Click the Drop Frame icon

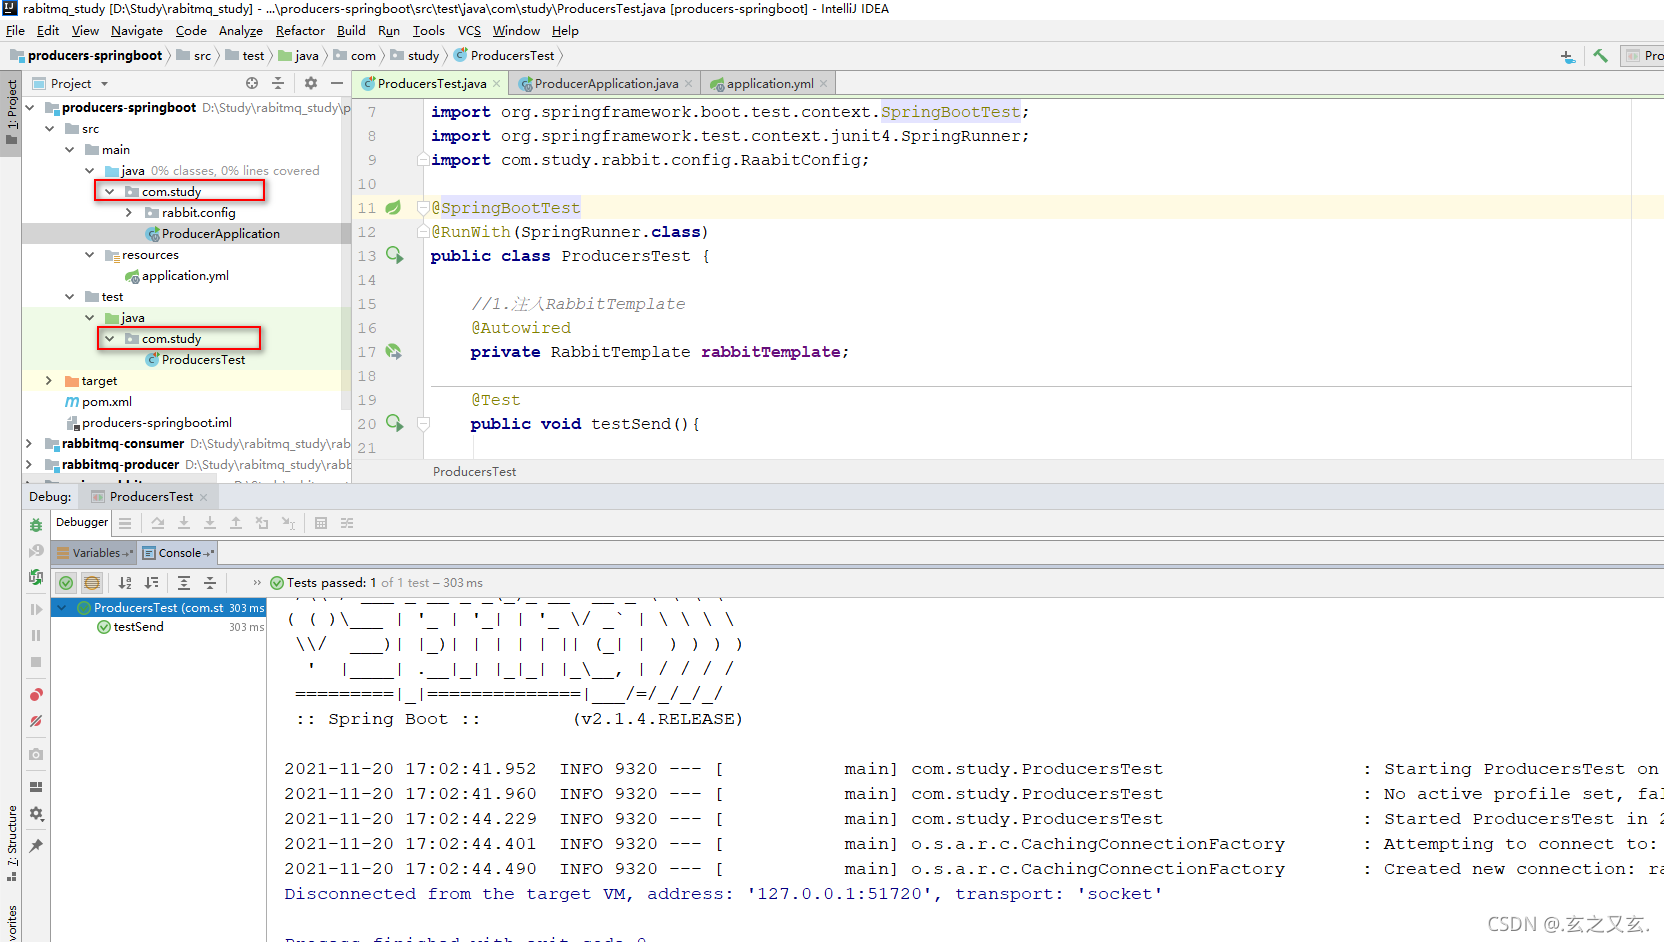coord(262,523)
